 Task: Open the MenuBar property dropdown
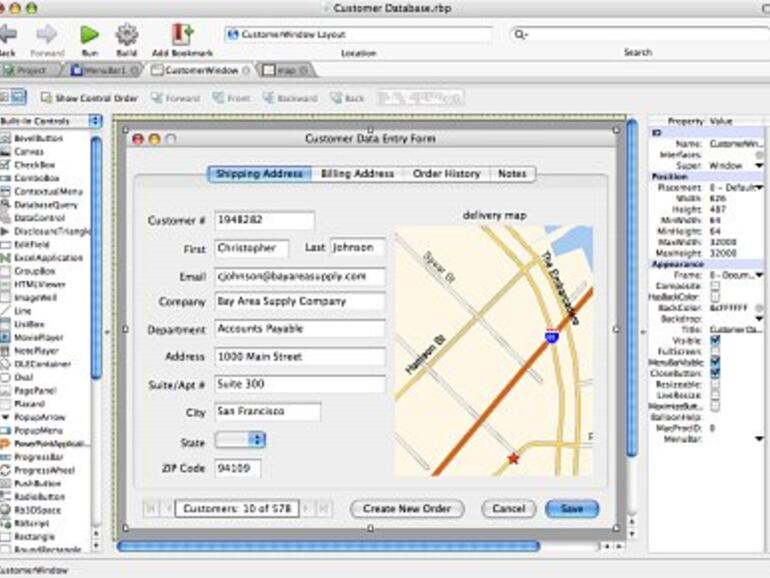coord(759,439)
